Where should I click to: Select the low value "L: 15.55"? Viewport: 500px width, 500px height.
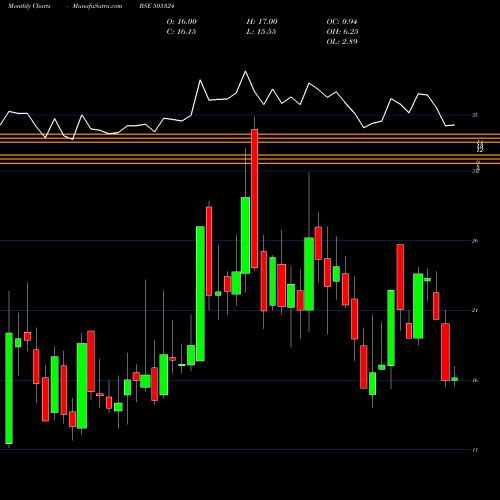point(261,32)
